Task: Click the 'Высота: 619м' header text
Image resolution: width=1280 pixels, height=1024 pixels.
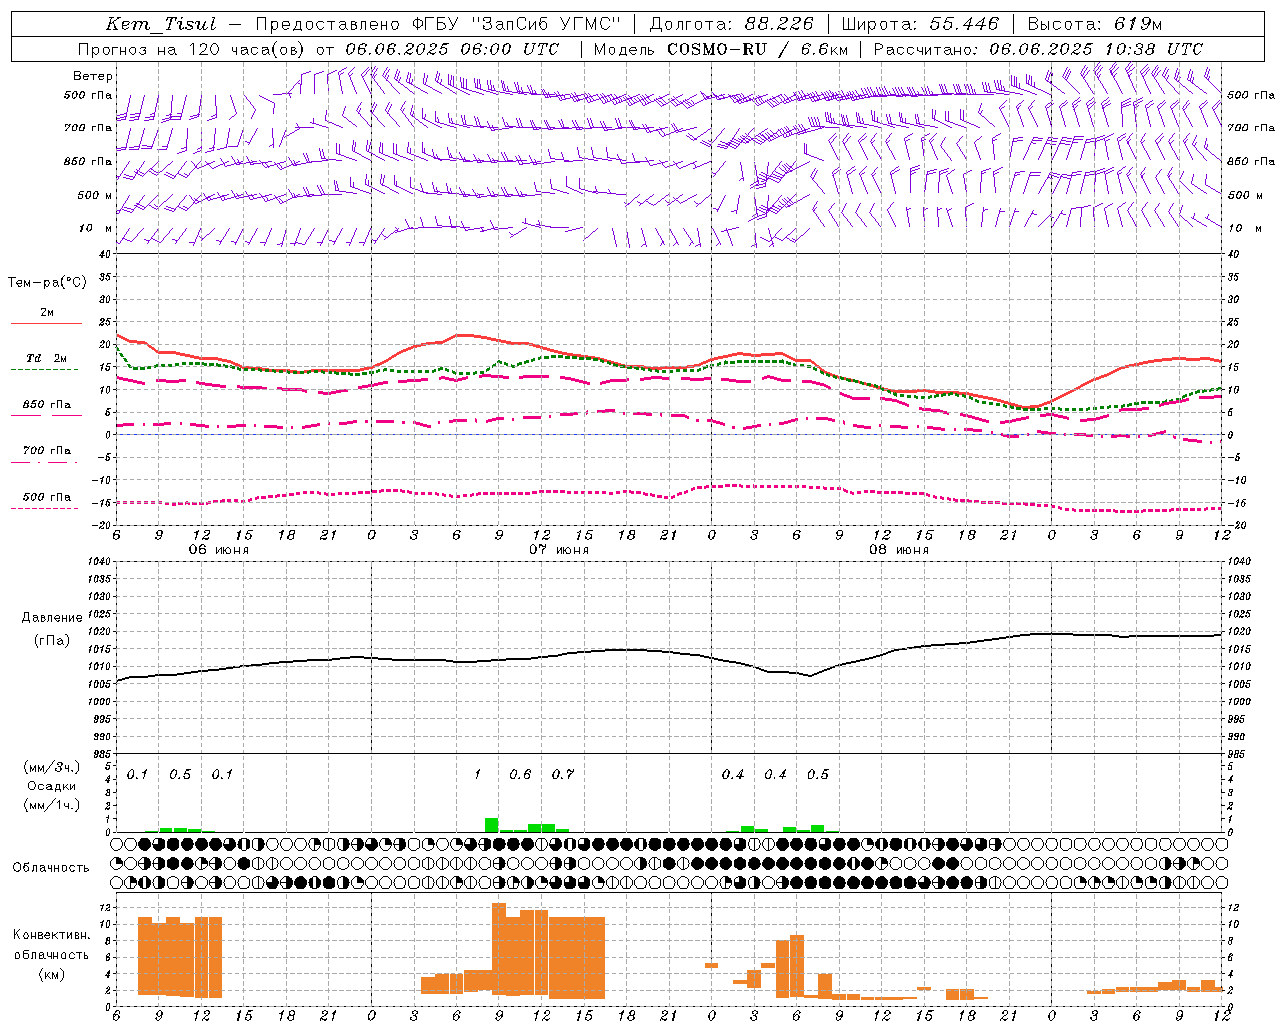Action: (1095, 24)
